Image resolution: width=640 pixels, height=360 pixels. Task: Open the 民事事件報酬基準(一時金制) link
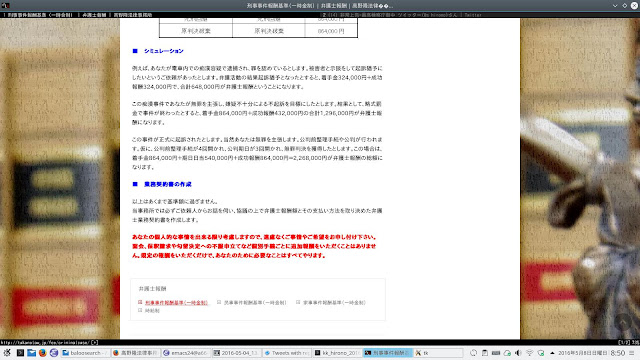pyautogui.click(x=255, y=303)
